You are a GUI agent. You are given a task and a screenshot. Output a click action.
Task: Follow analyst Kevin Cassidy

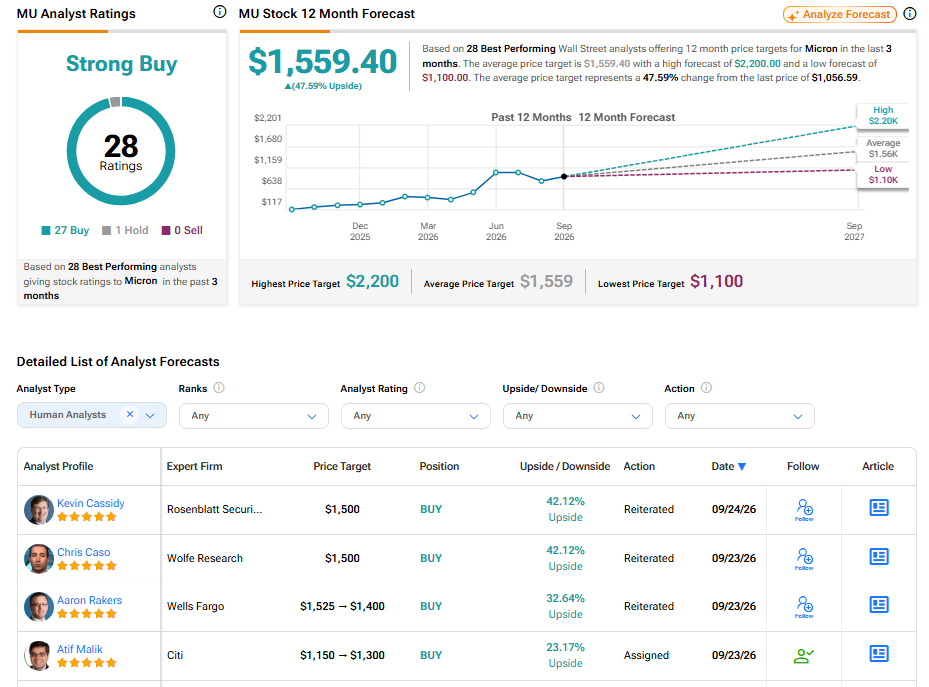tap(804, 509)
